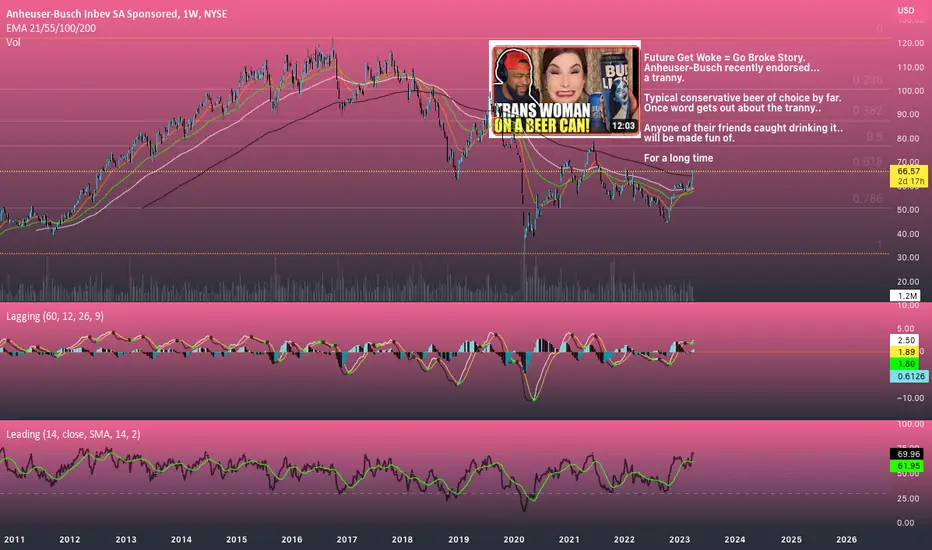Screen dimensions: 932x550
Task: Click the green 1.80 Lagging value label
Action: [x=904, y=364]
